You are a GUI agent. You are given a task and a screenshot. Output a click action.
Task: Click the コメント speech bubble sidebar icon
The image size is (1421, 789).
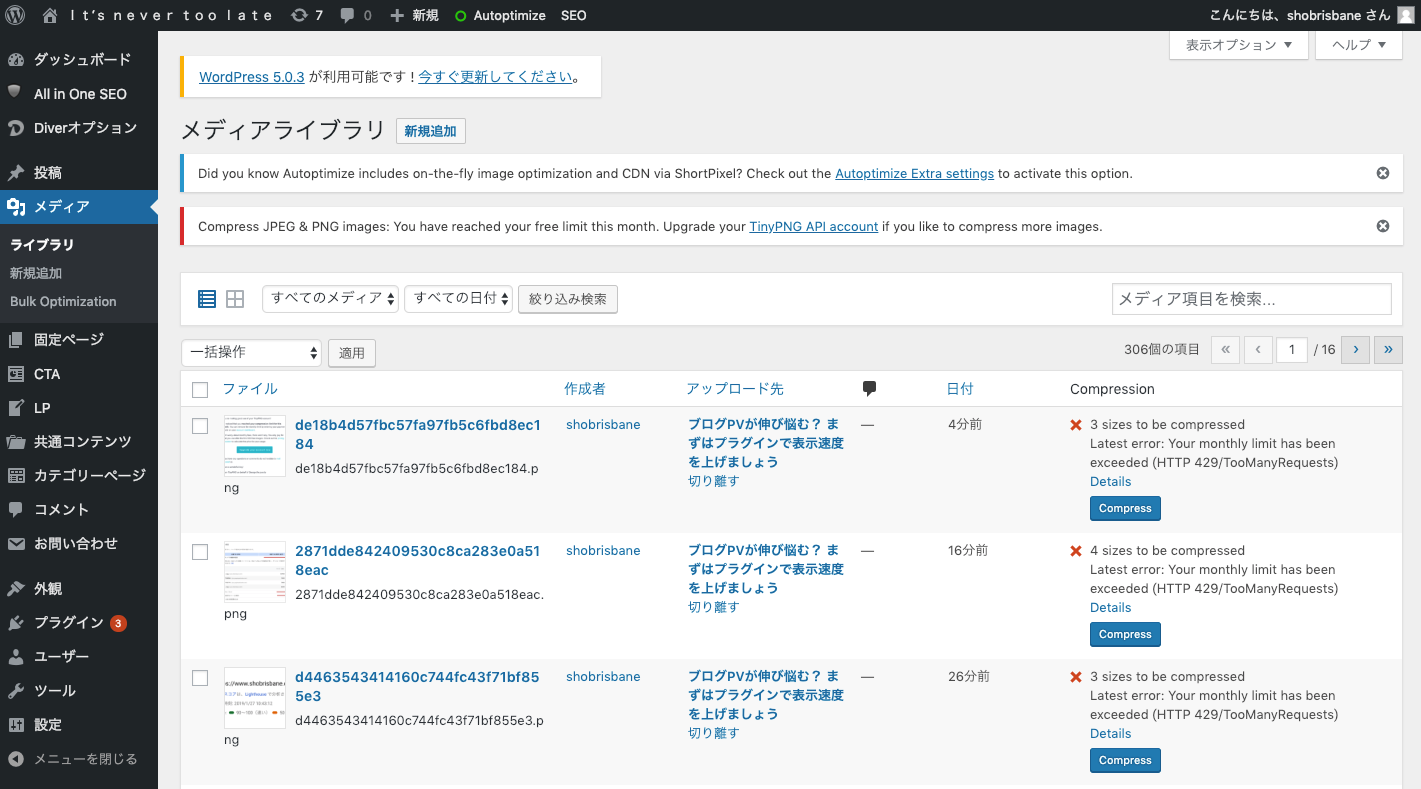pos(15,509)
